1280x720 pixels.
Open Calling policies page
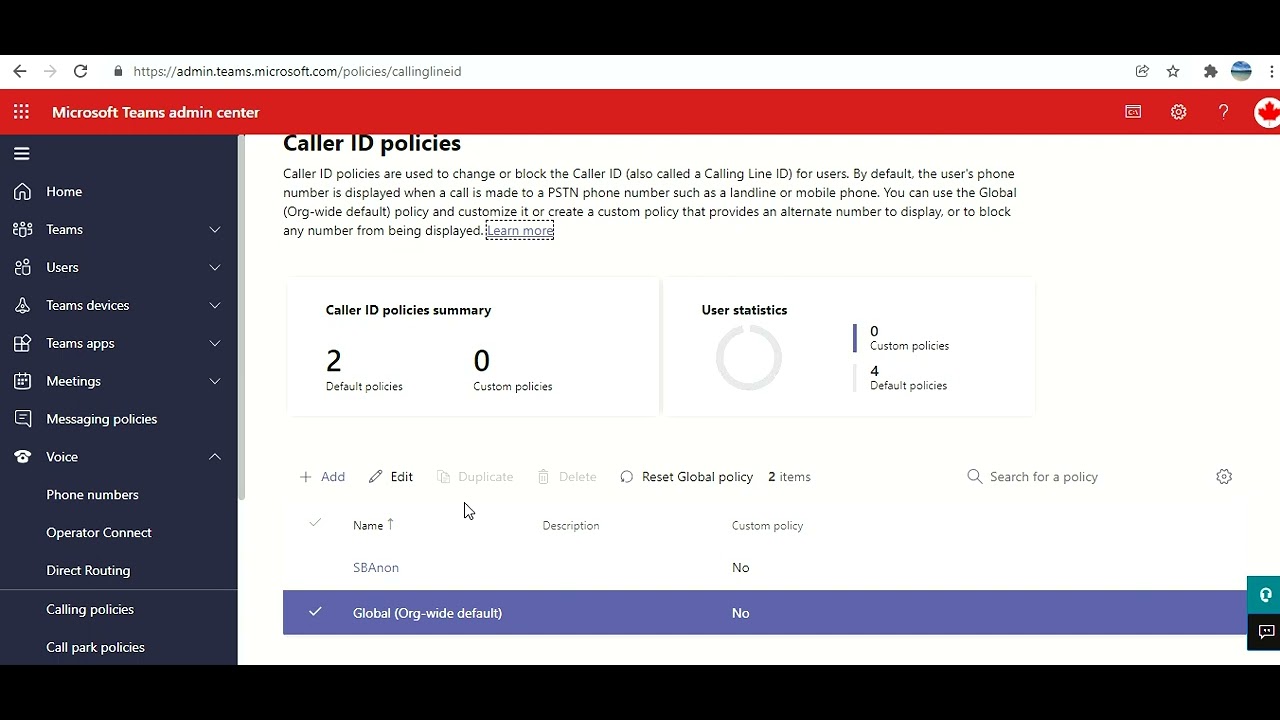click(90, 609)
